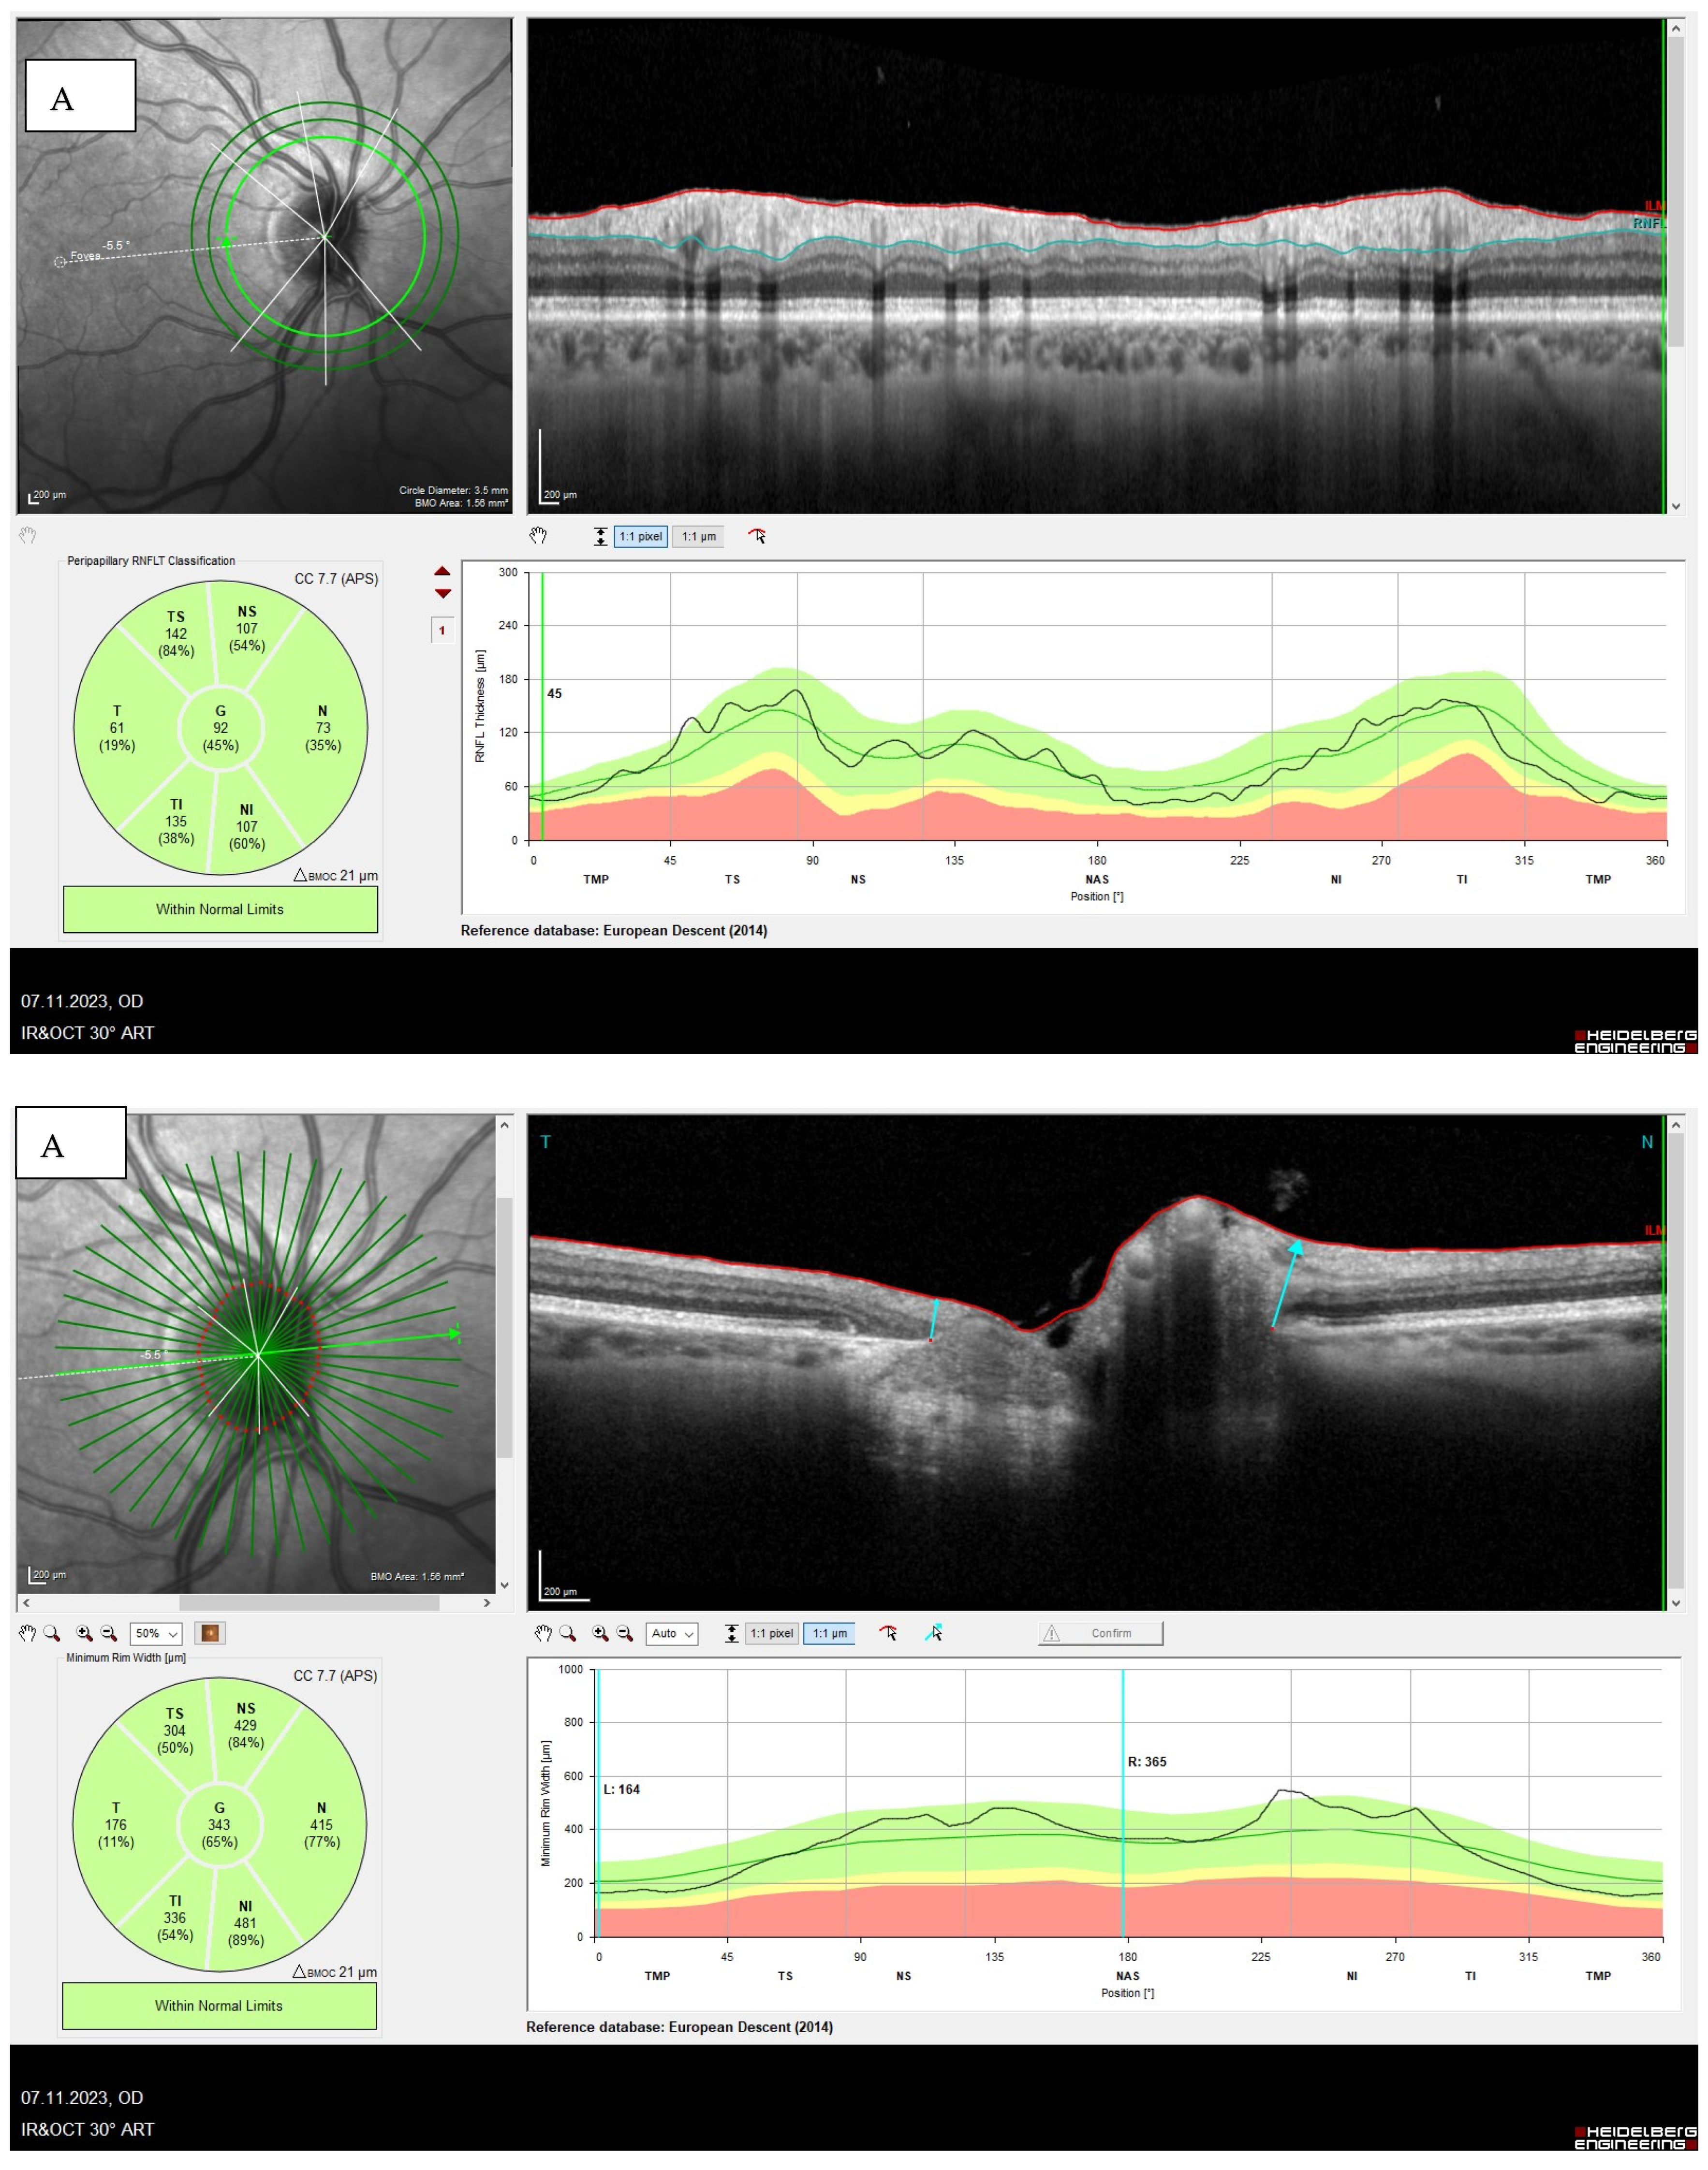1708x2170 pixels.
Task: Click zoom-in magnifier under lower fundus image
Action: tap(84, 1633)
